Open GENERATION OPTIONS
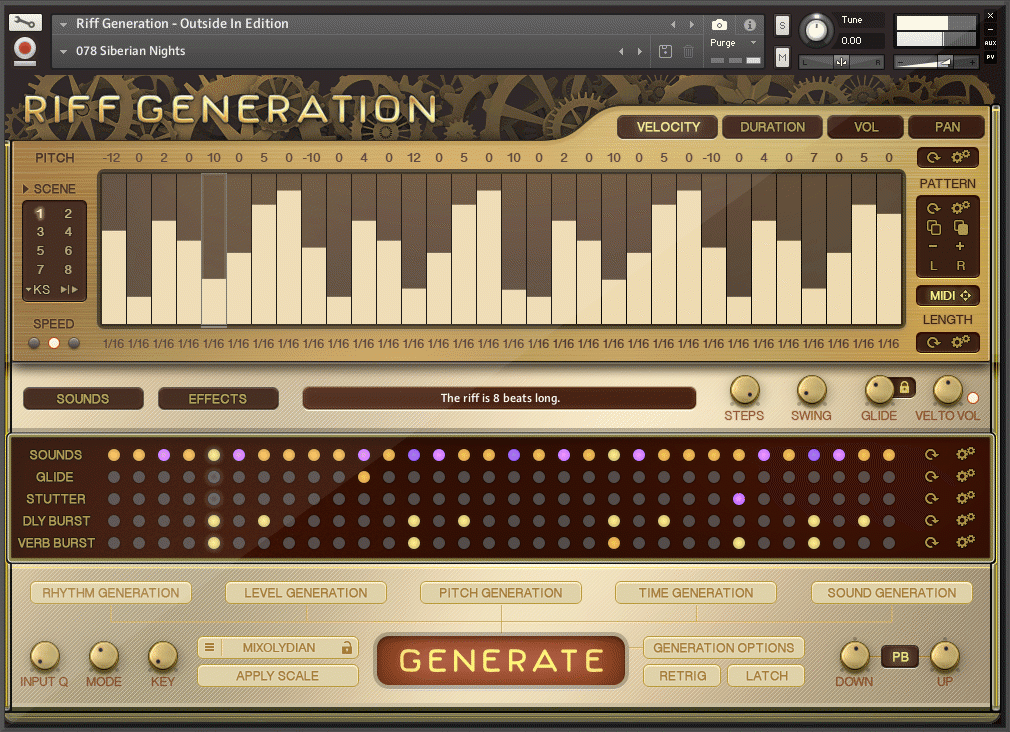This screenshot has height=732, width=1010. pyautogui.click(x=723, y=648)
